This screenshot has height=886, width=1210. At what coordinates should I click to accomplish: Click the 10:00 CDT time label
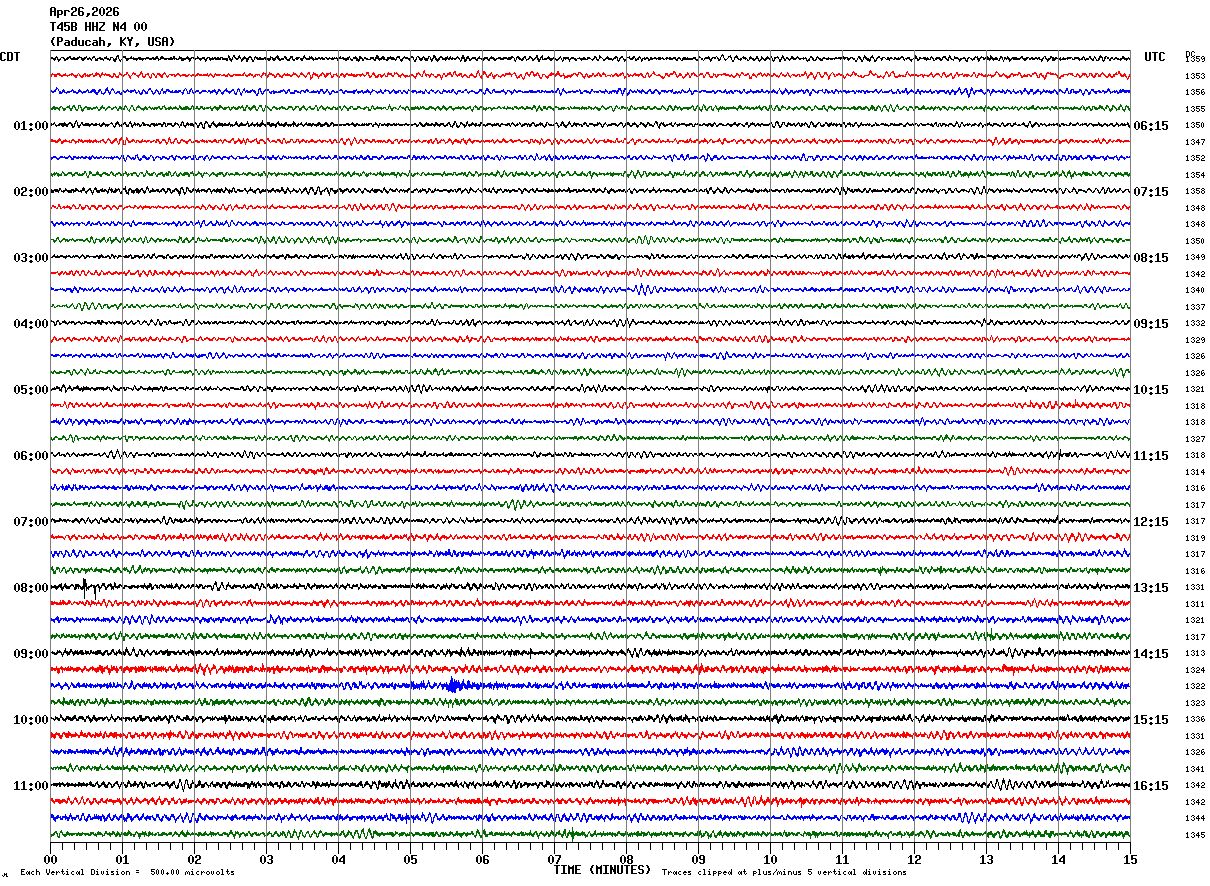[x=31, y=720]
